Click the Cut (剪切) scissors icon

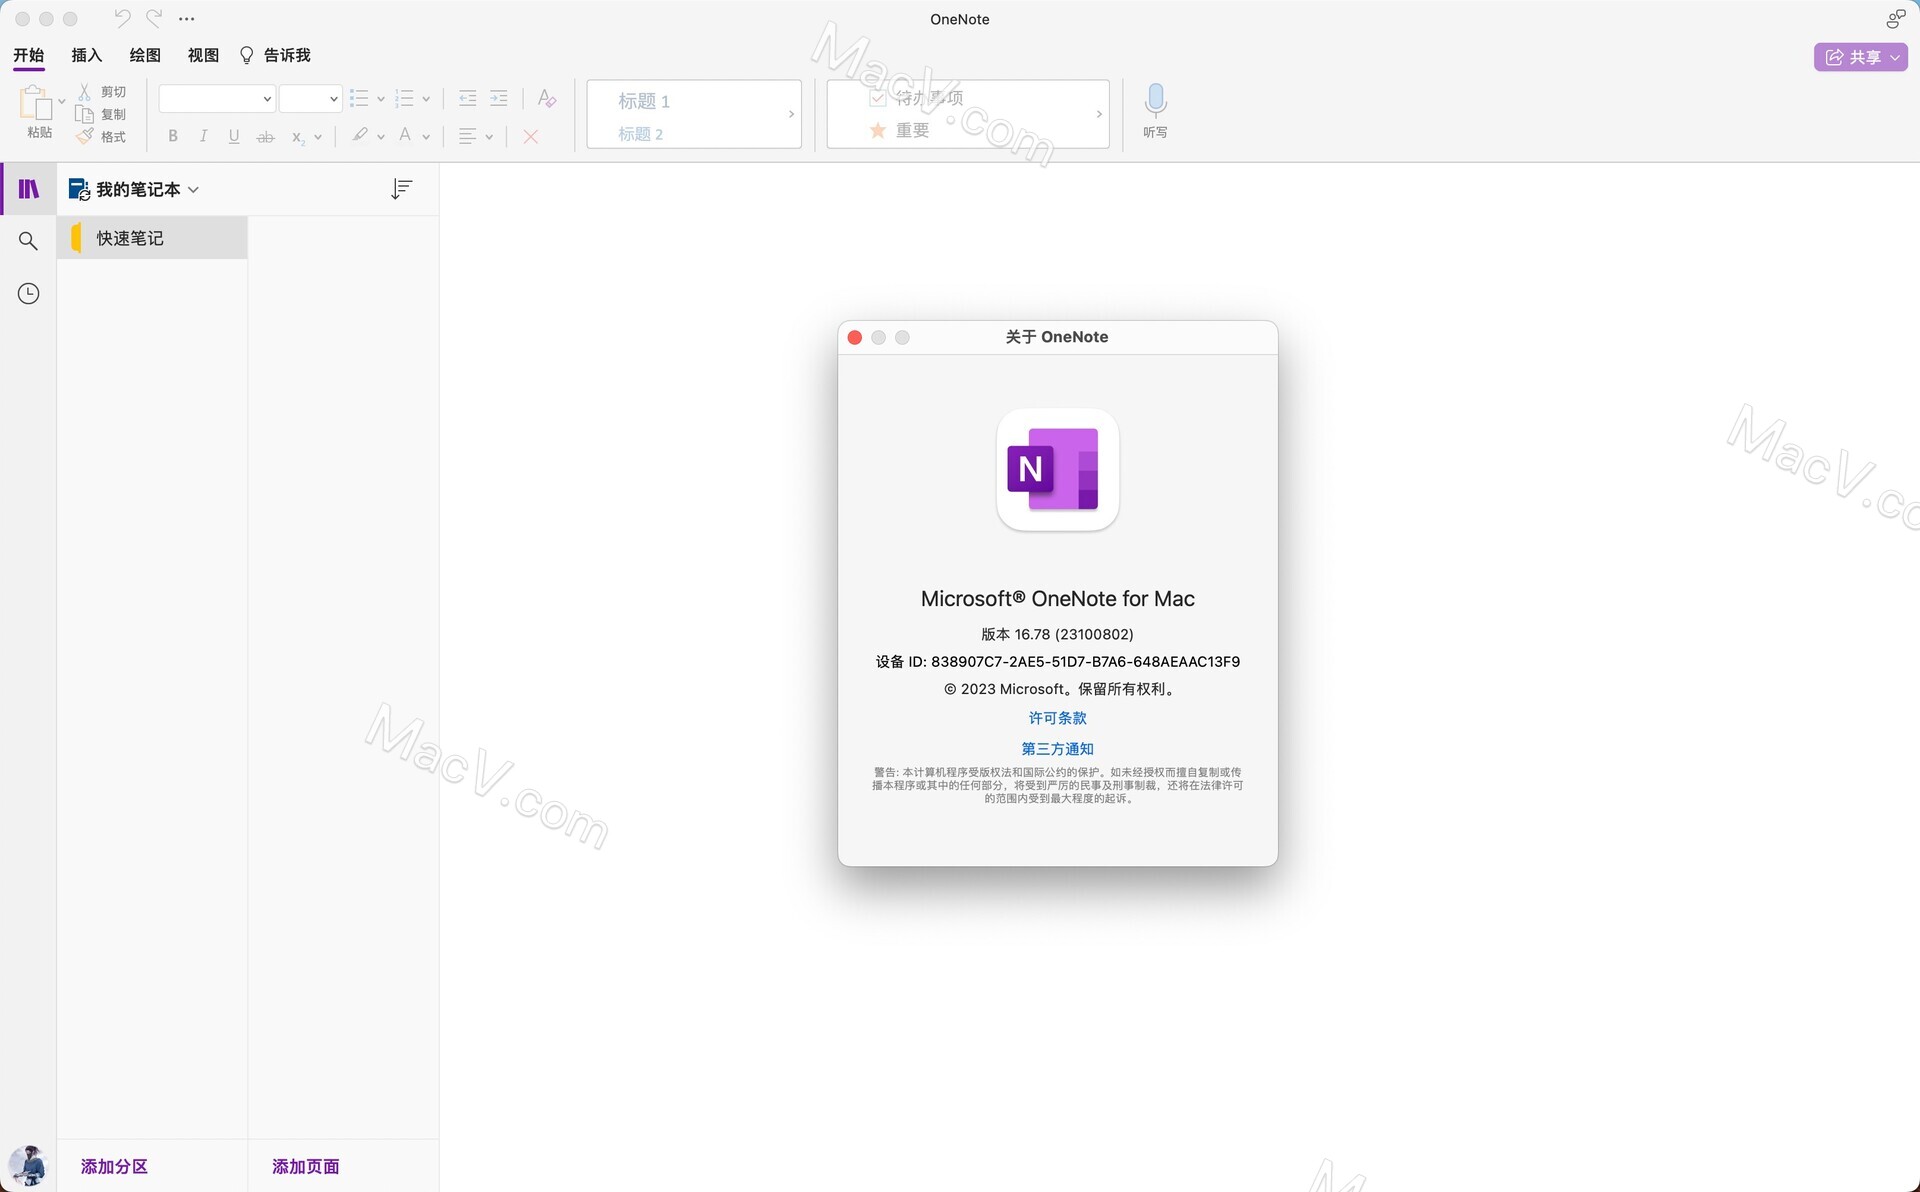coord(85,92)
